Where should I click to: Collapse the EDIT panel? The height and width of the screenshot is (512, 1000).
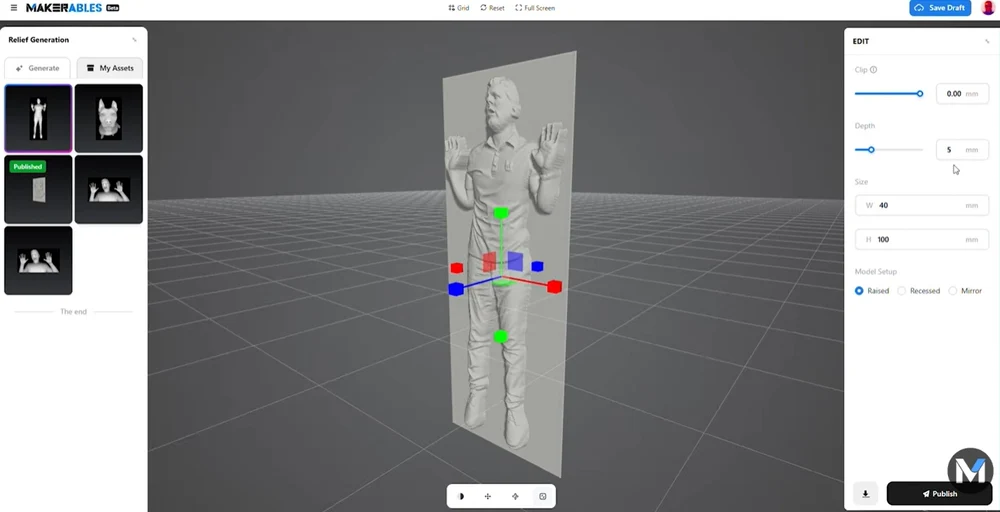tap(987, 41)
